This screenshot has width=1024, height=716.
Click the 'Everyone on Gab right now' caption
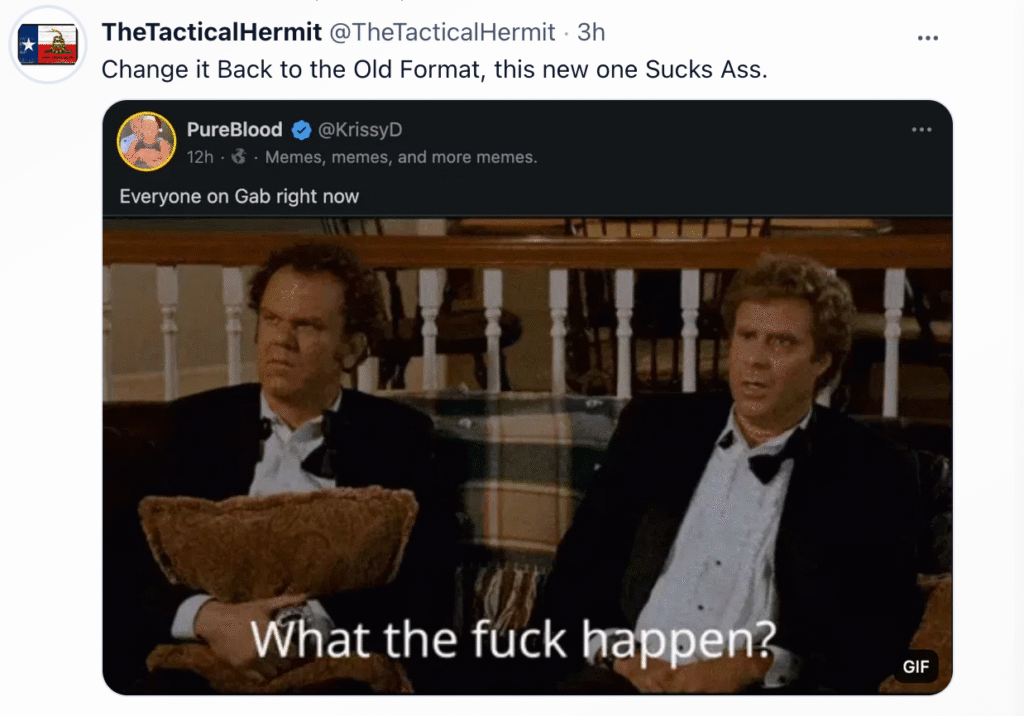click(239, 196)
